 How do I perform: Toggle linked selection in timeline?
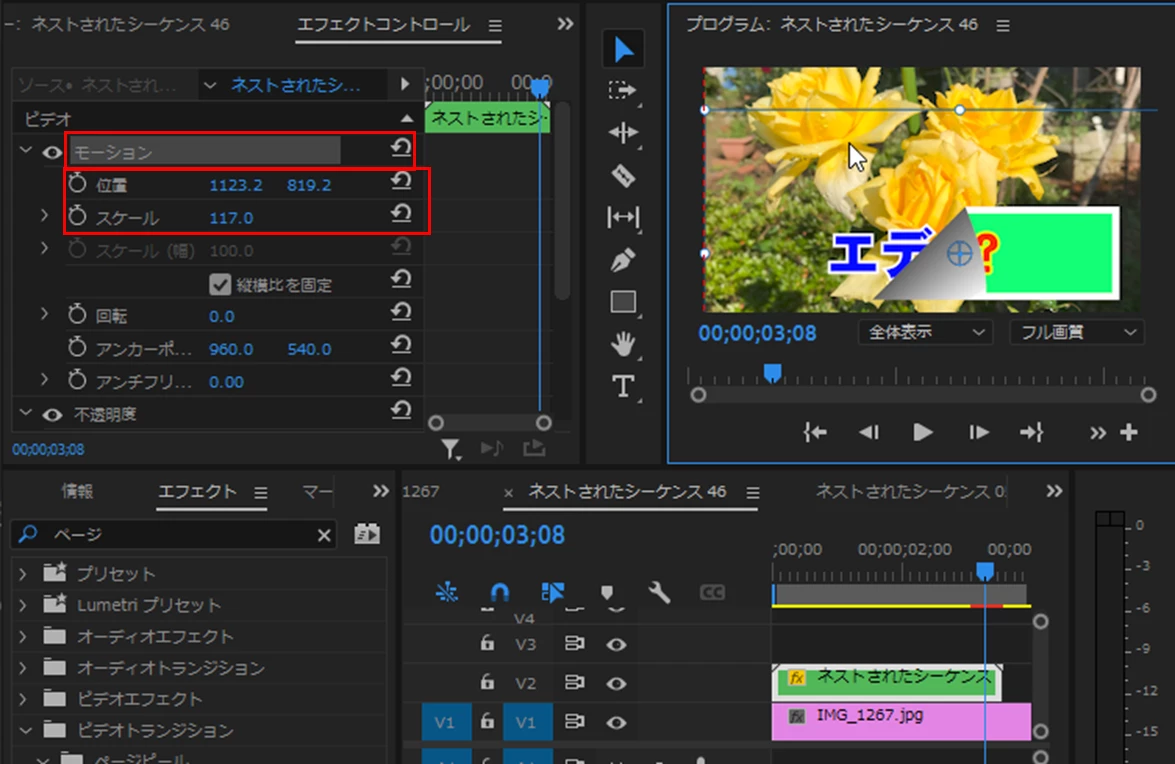(x=553, y=592)
